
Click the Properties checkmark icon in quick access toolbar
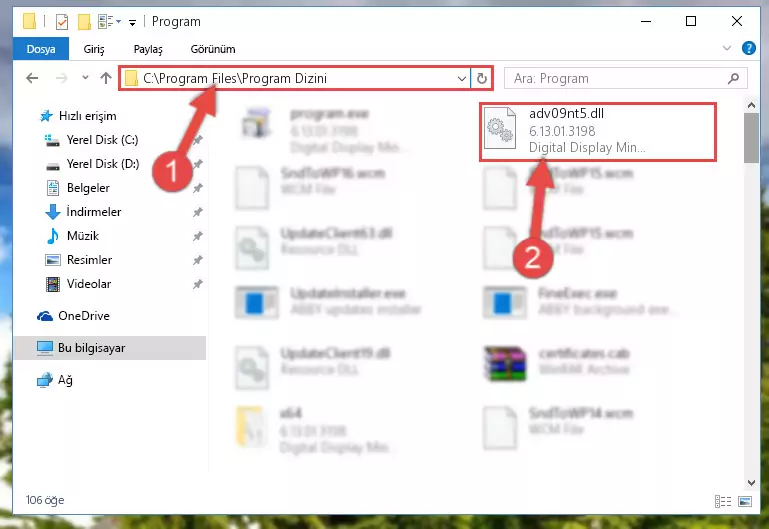pyautogui.click(x=62, y=22)
